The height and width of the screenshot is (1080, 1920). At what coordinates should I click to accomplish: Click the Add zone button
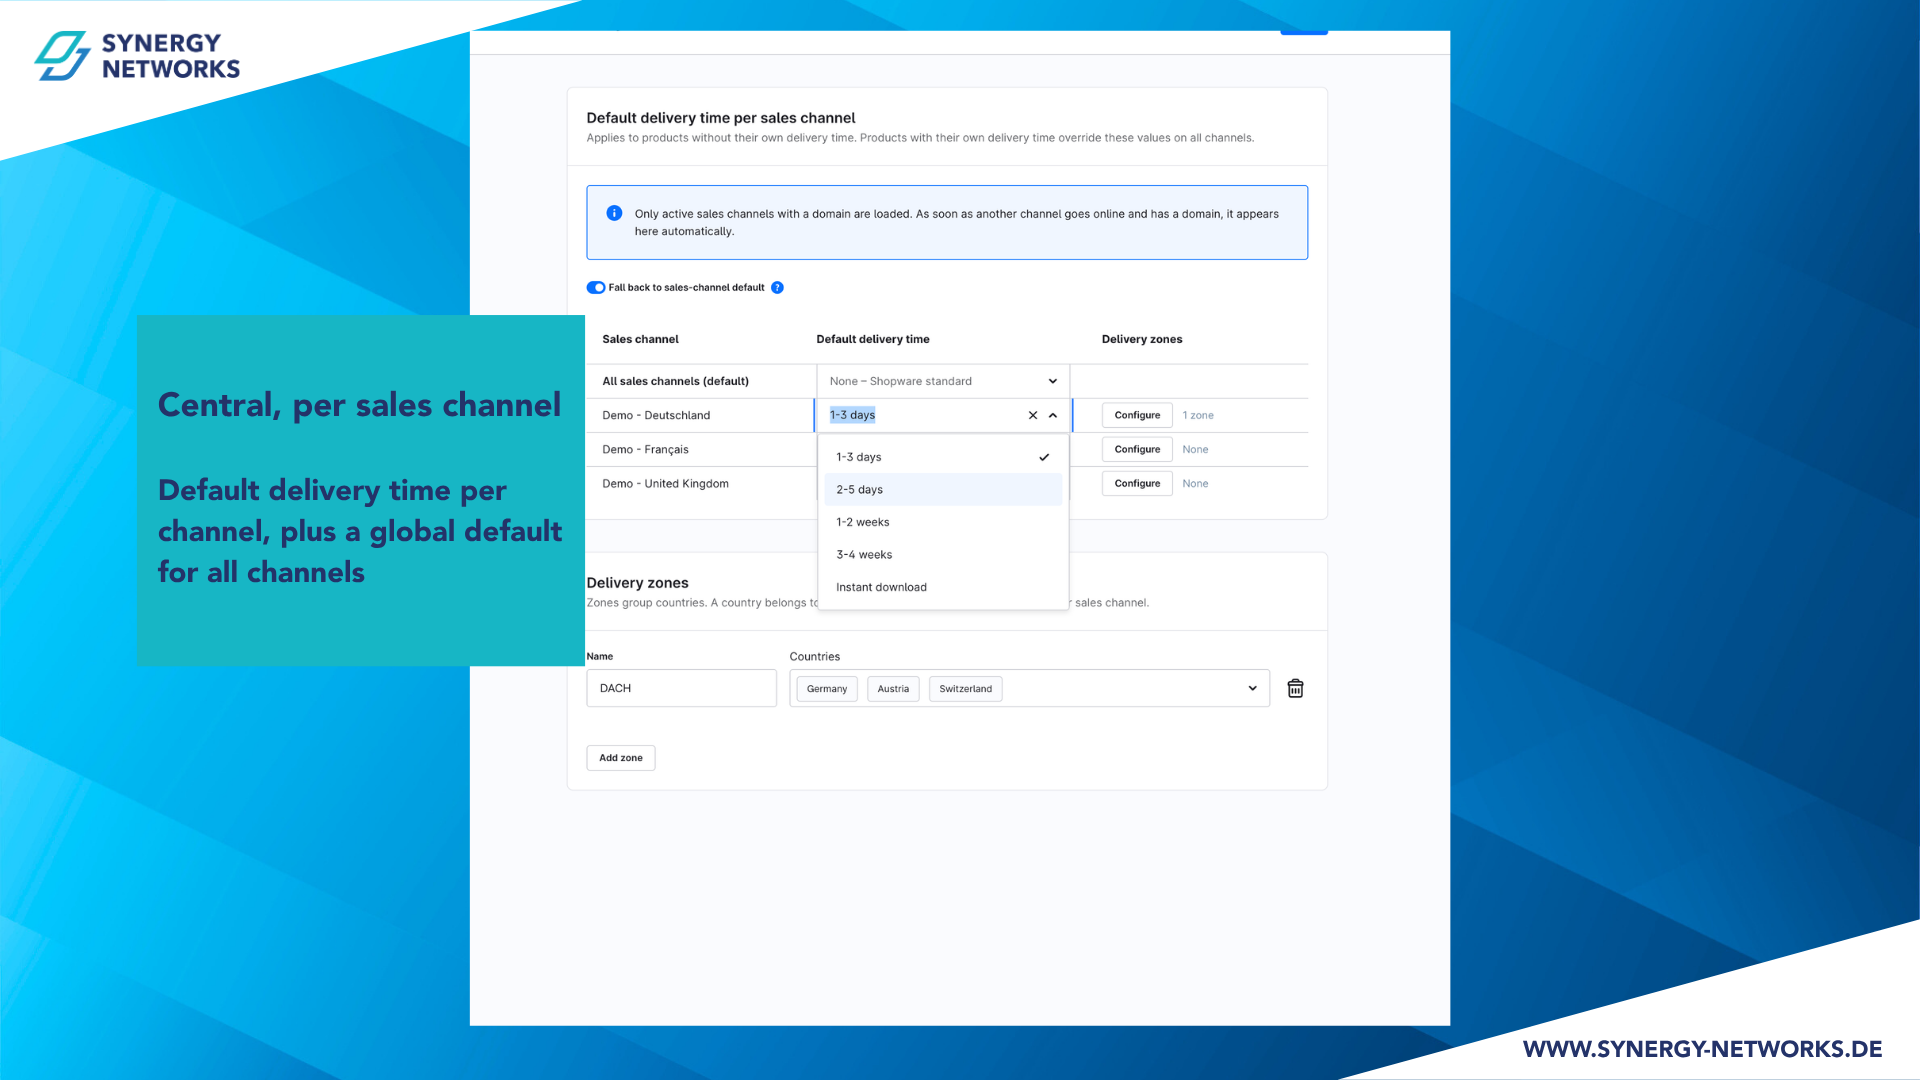(x=621, y=758)
